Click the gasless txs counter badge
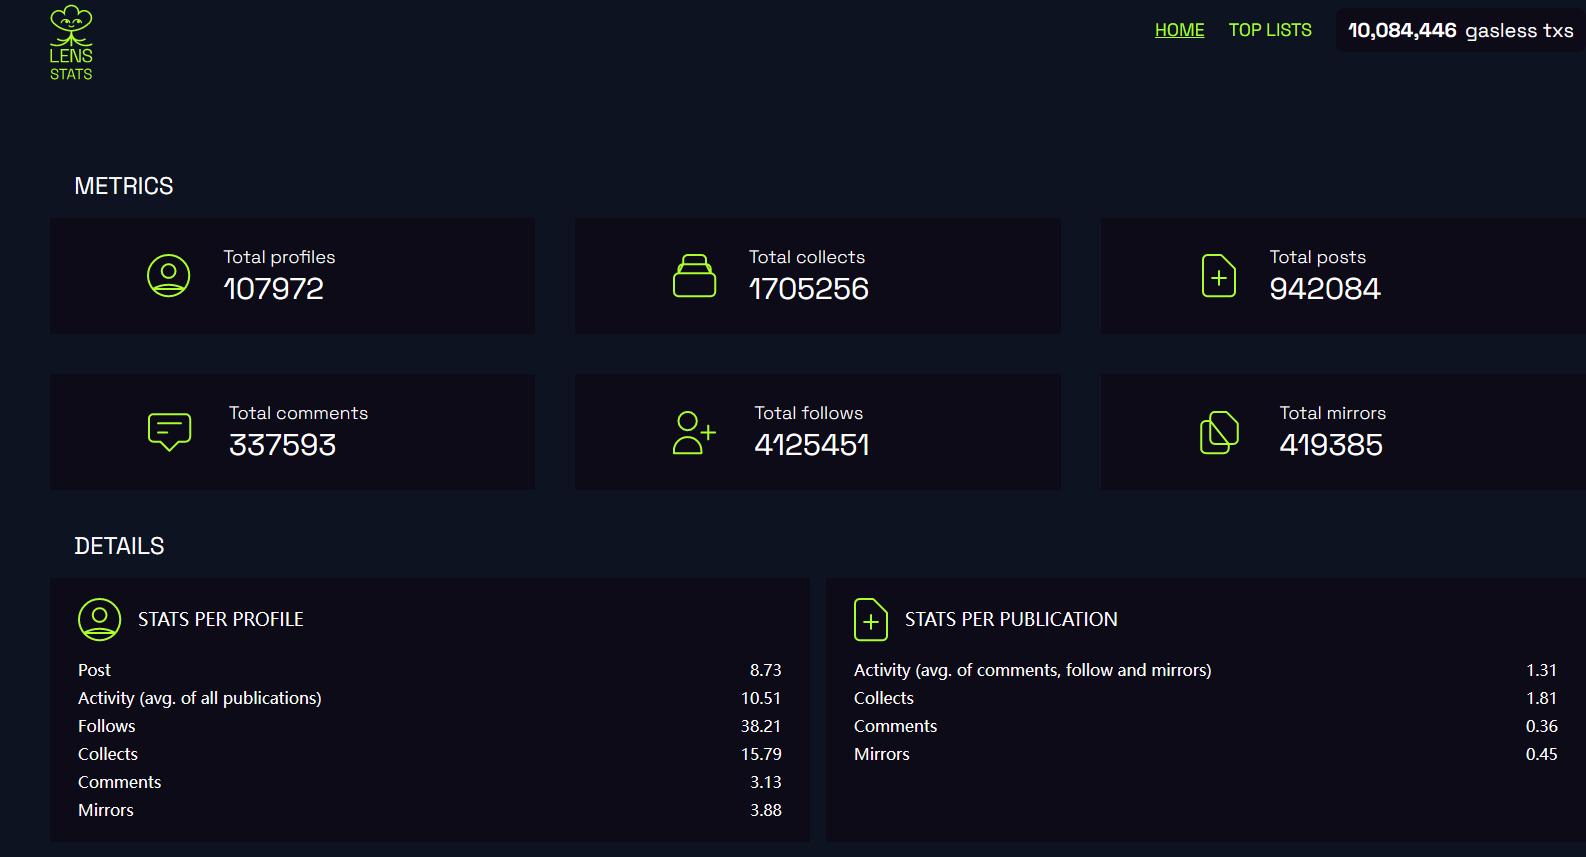The height and width of the screenshot is (857, 1586). point(1460,31)
